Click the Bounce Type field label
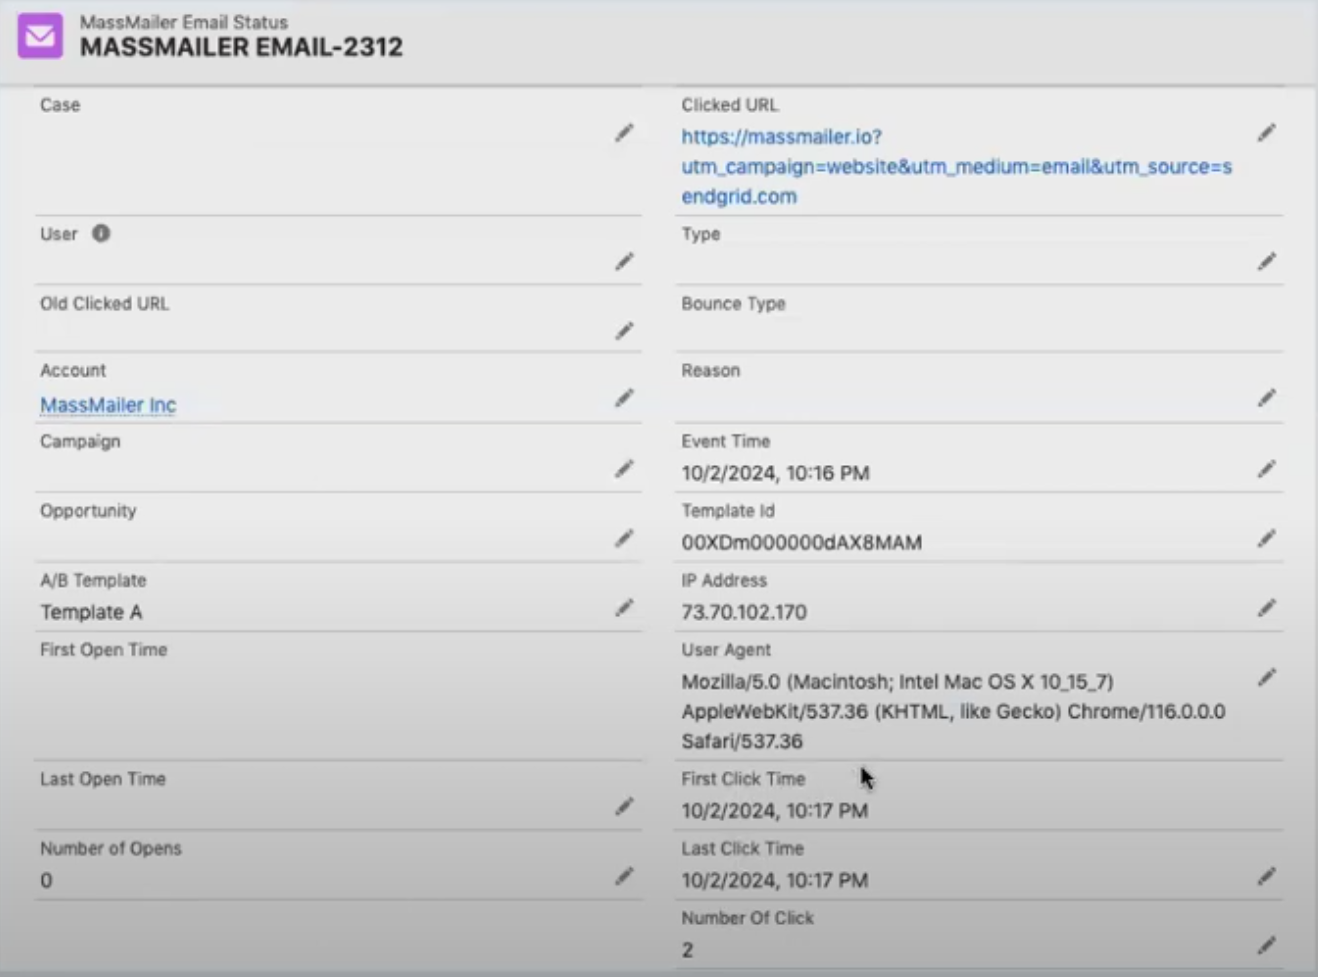 point(733,304)
